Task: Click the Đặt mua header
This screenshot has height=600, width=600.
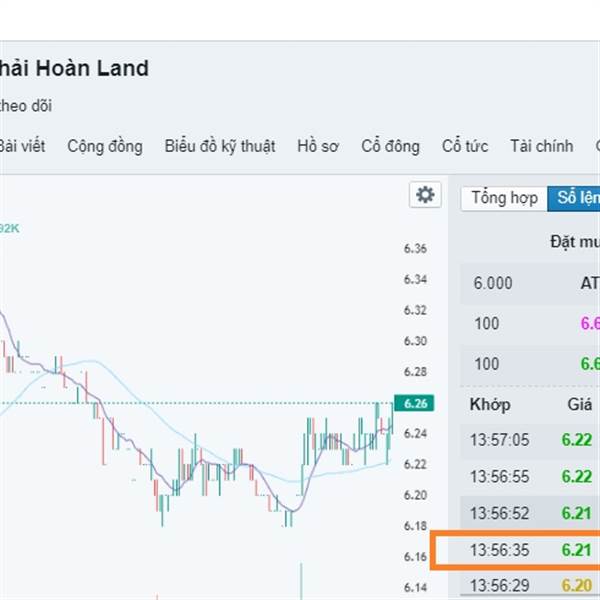Action: point(575,242)
